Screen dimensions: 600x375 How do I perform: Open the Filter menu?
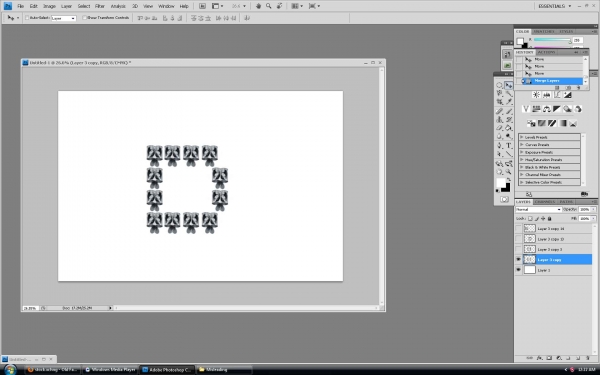(100, 6)
